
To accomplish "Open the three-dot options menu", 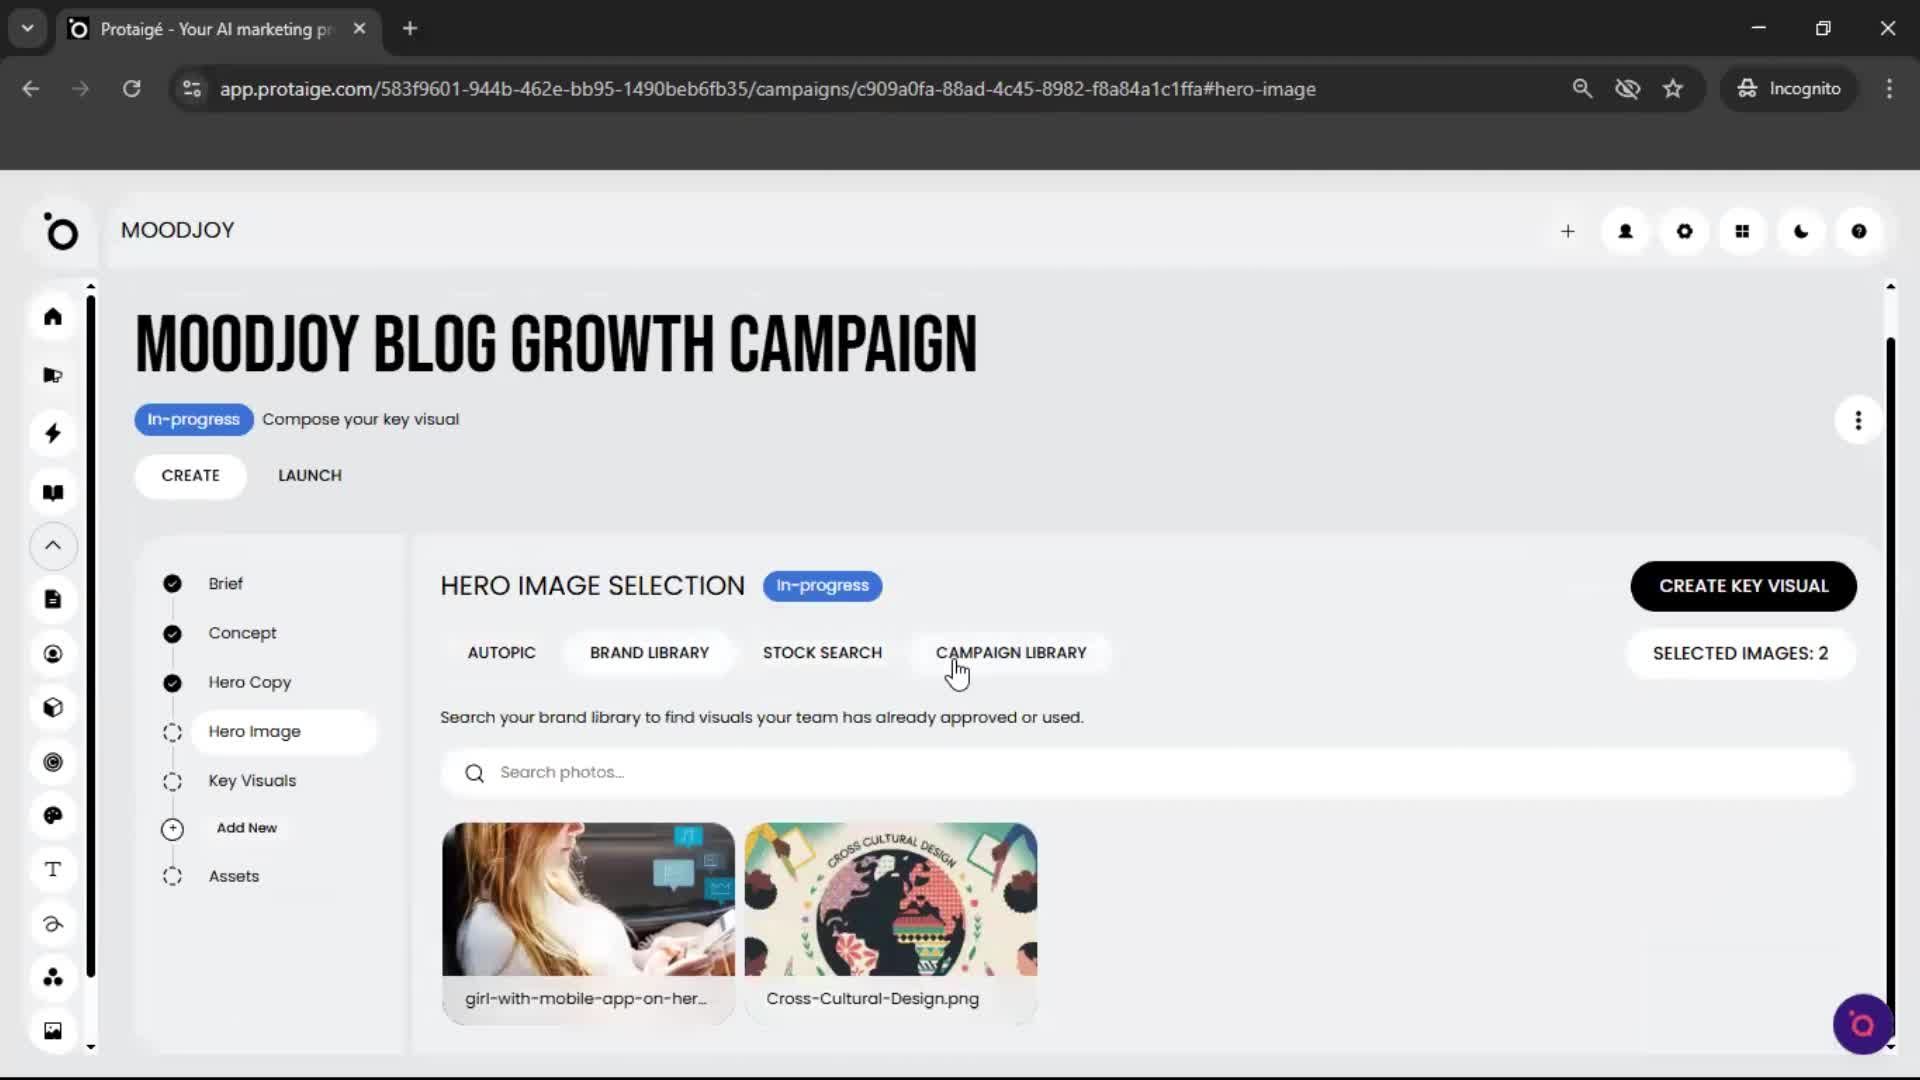I will click(x=1857, y=420).
